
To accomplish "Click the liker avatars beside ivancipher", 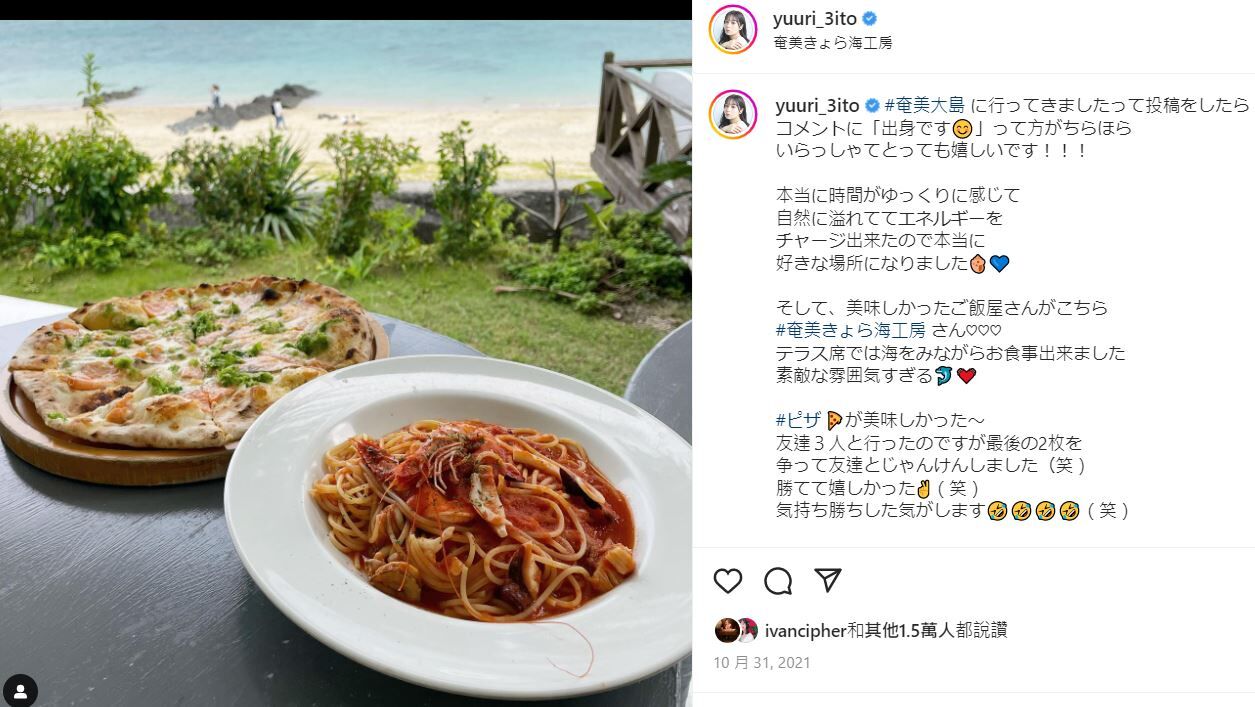I will click(x=736, y=630).
